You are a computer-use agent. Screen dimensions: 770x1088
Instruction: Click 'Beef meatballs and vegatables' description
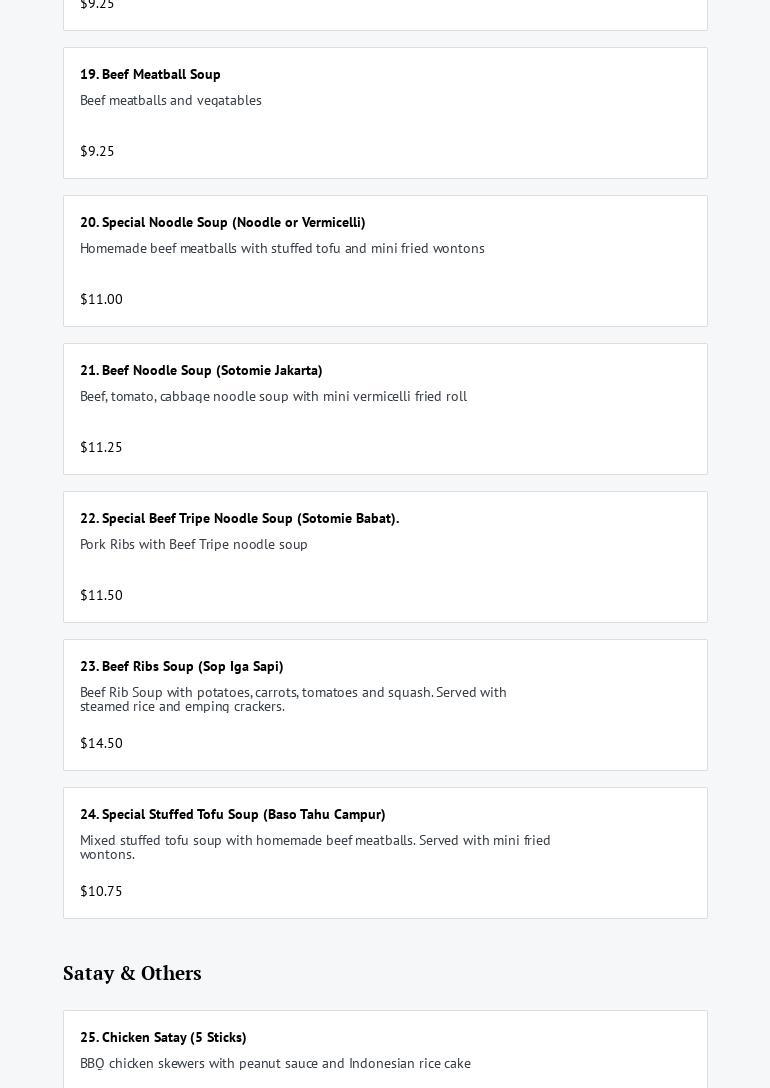(x=171, y=100)
